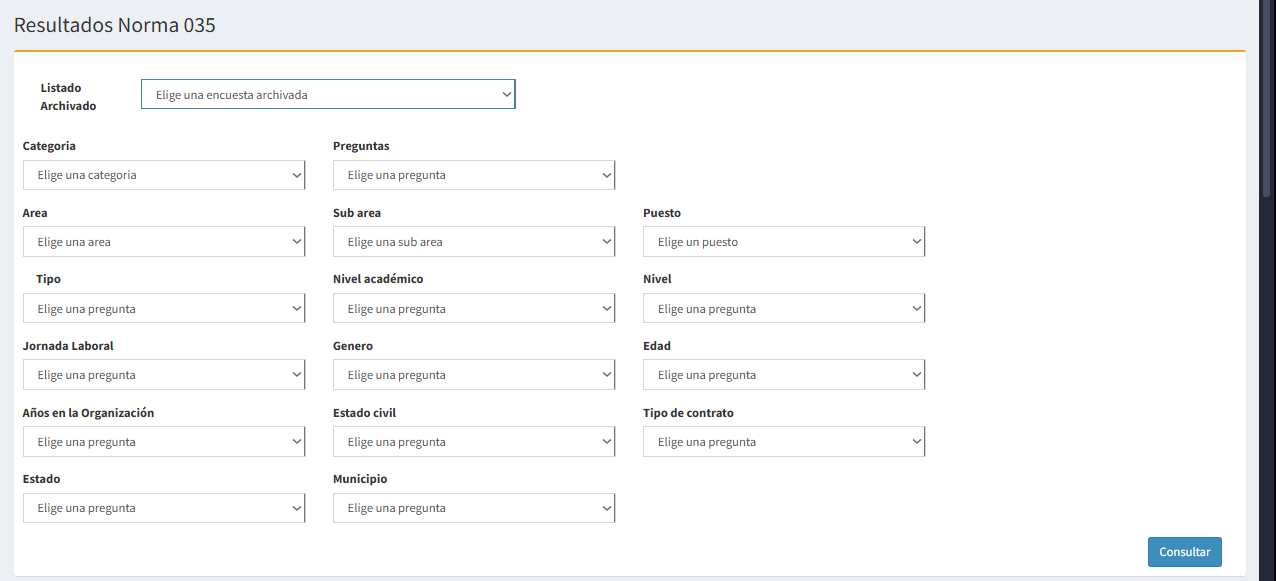Expand the Categoria dropdown
This screenshot has width=1276, height=581.
point(164,175)
